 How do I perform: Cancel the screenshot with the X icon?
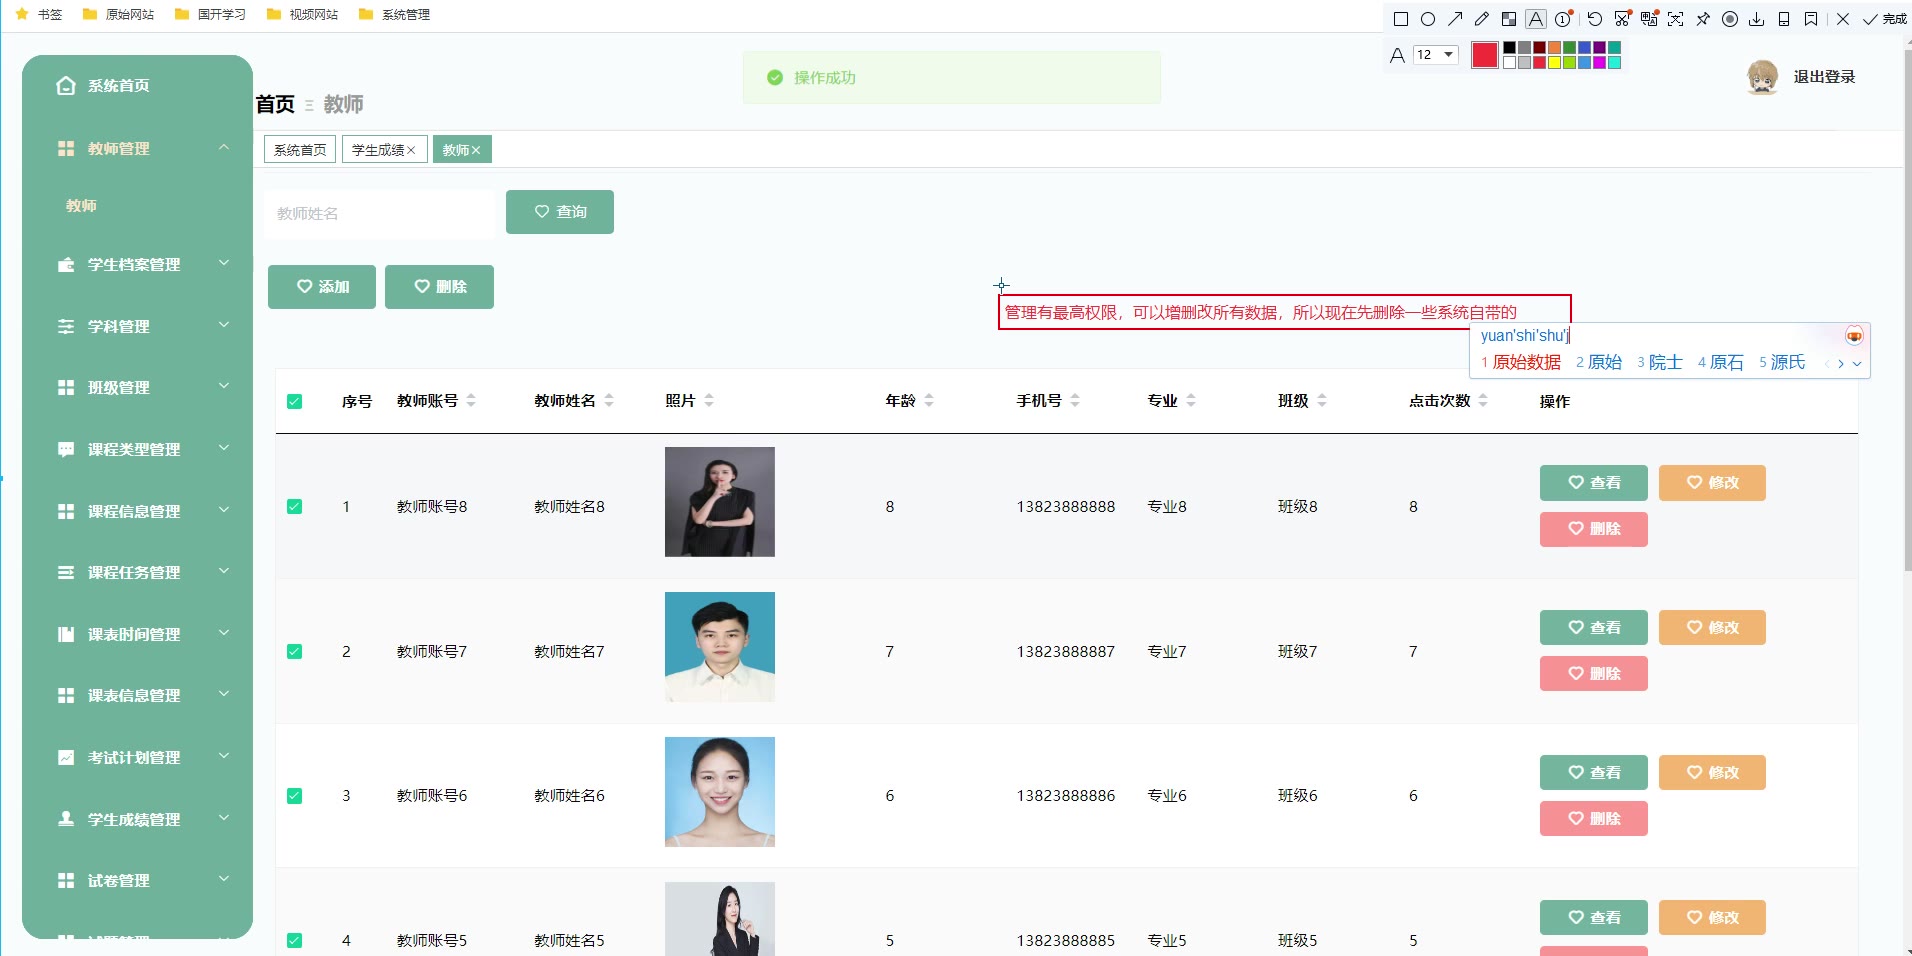click(1843, 19)
